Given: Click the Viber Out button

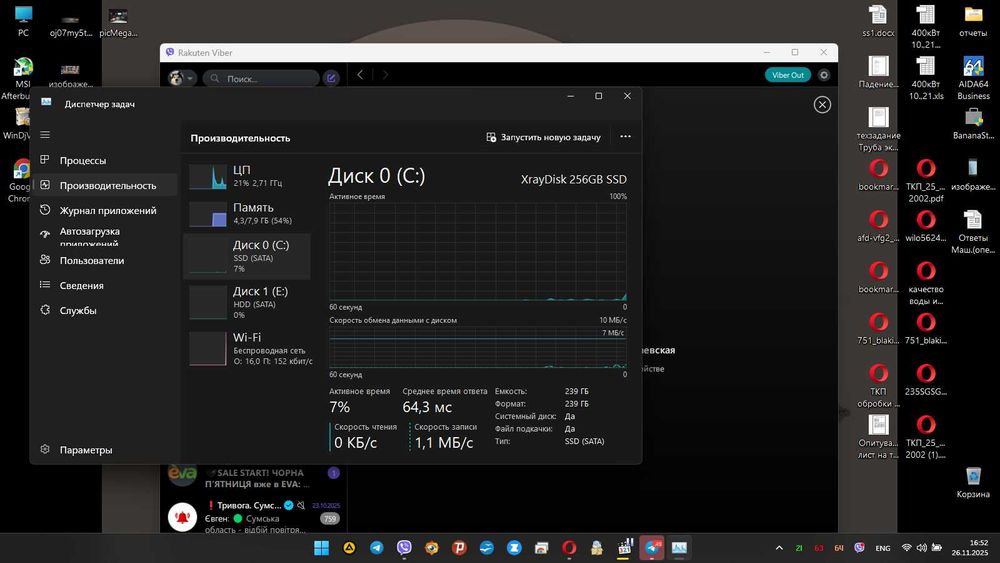Looking at the screenshot, I should pyautogui.click(x=788, y=75).
